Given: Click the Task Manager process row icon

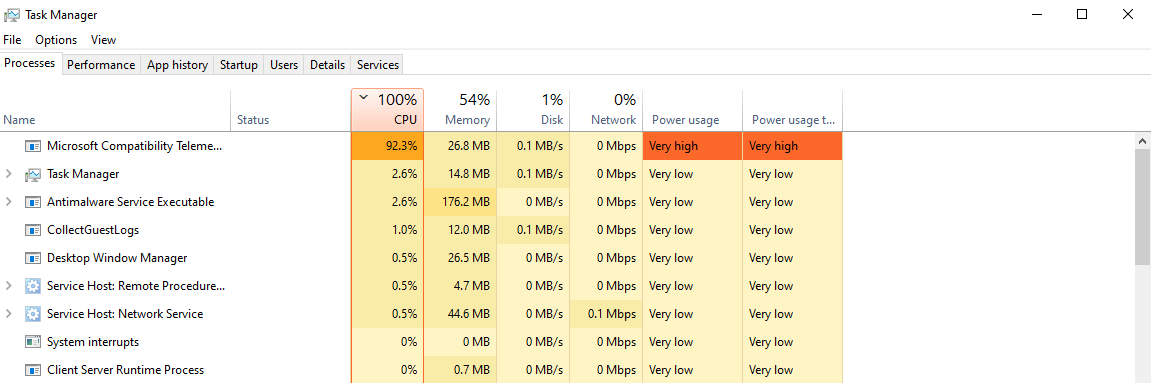Looking at the screenshot, I should (32, 174).
